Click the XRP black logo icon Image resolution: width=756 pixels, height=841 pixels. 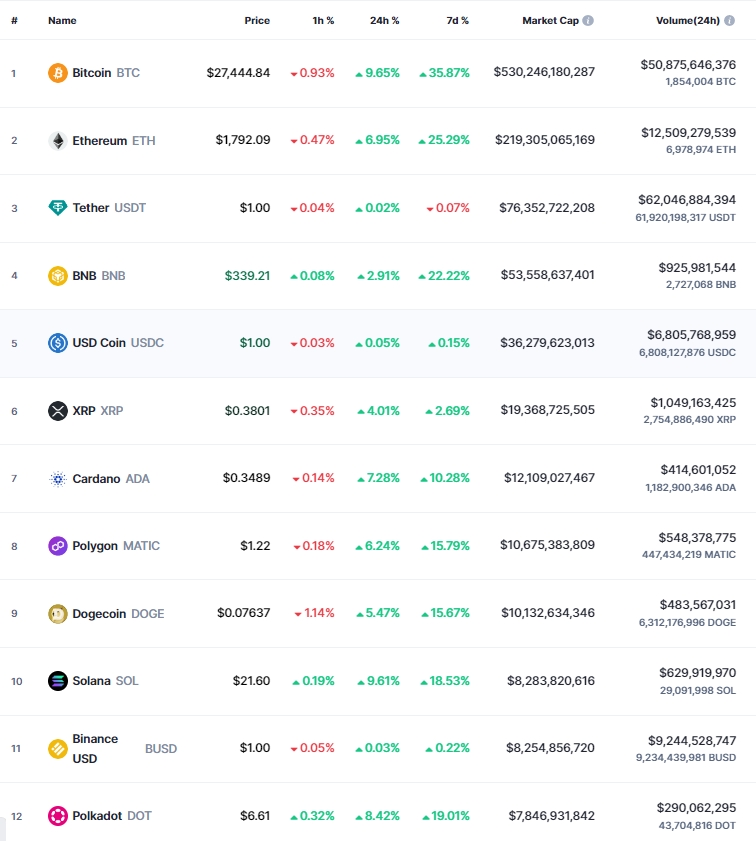point(57,411)
